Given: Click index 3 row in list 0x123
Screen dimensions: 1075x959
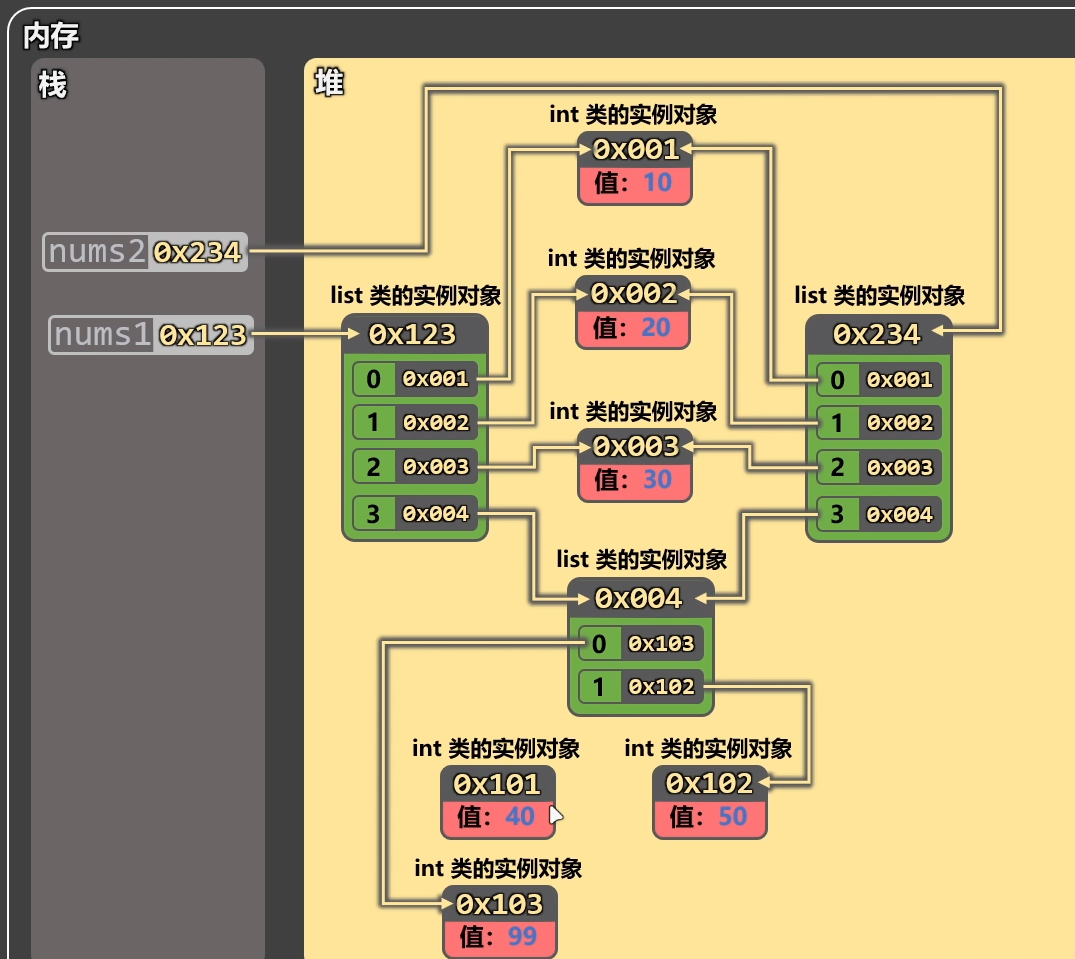Looking at the screenshot, I should pyautogui.click(x=415, y=513).
